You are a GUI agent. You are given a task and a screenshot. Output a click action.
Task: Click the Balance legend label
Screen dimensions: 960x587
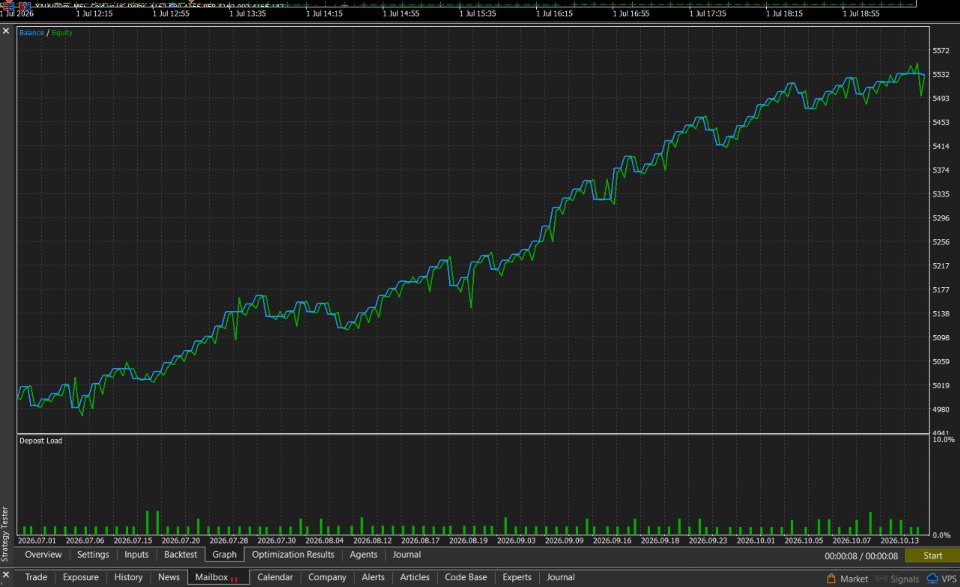click(32, 32)
